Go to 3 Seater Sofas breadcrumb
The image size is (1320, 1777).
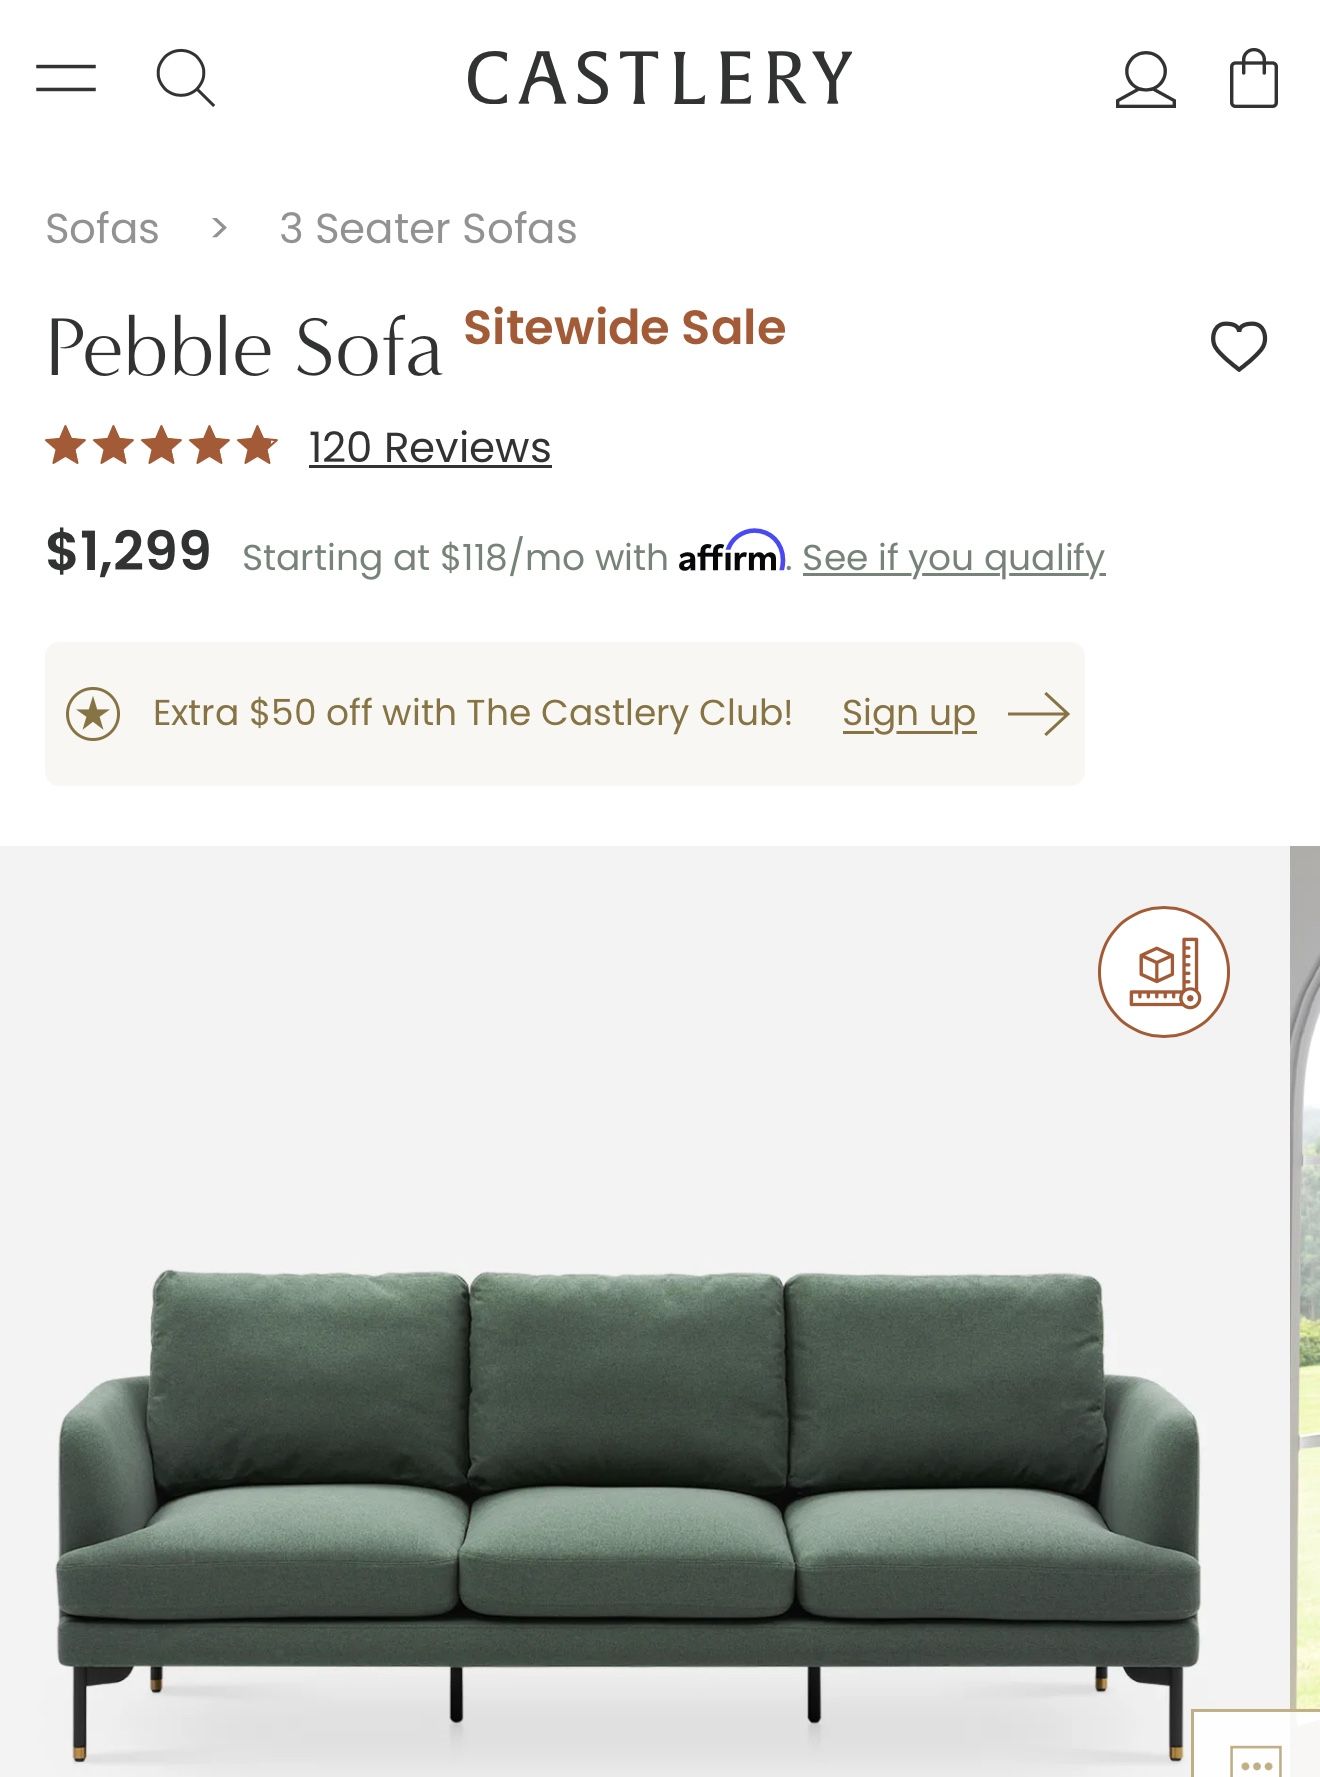click(x=428, y=229)
